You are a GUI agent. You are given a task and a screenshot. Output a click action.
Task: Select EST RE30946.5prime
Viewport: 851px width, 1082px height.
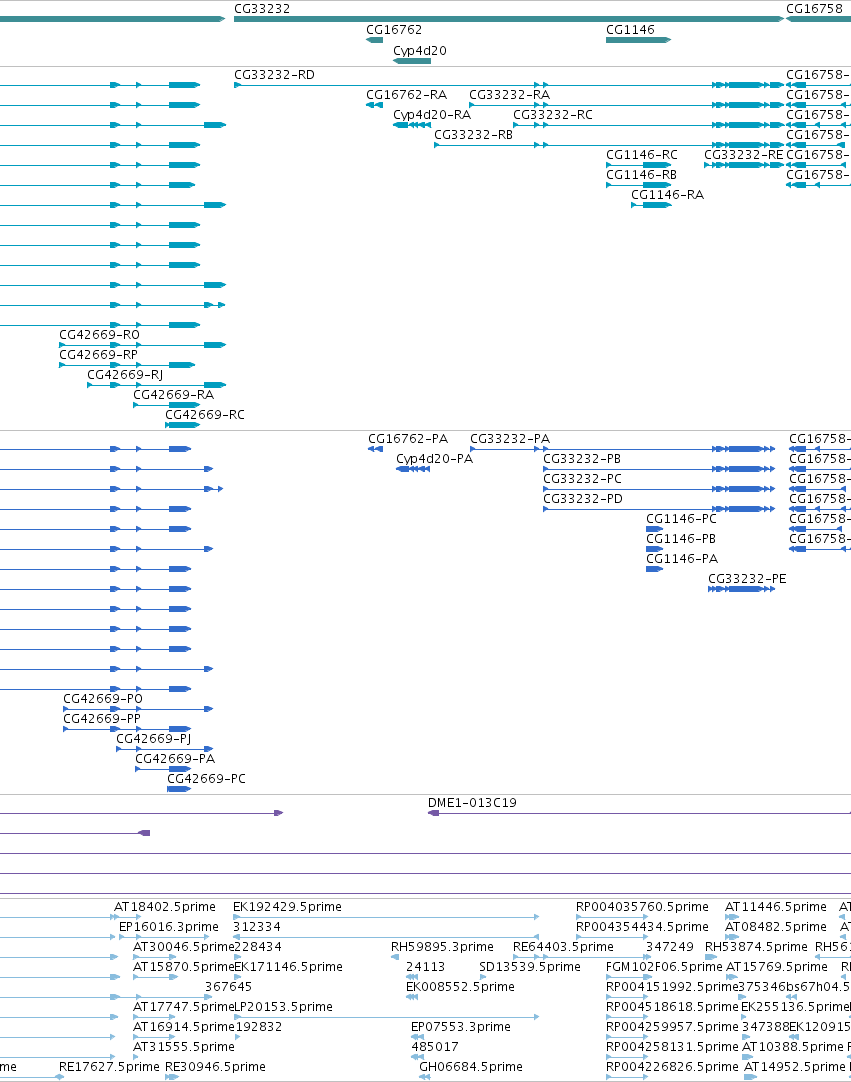coord(171,1077)
